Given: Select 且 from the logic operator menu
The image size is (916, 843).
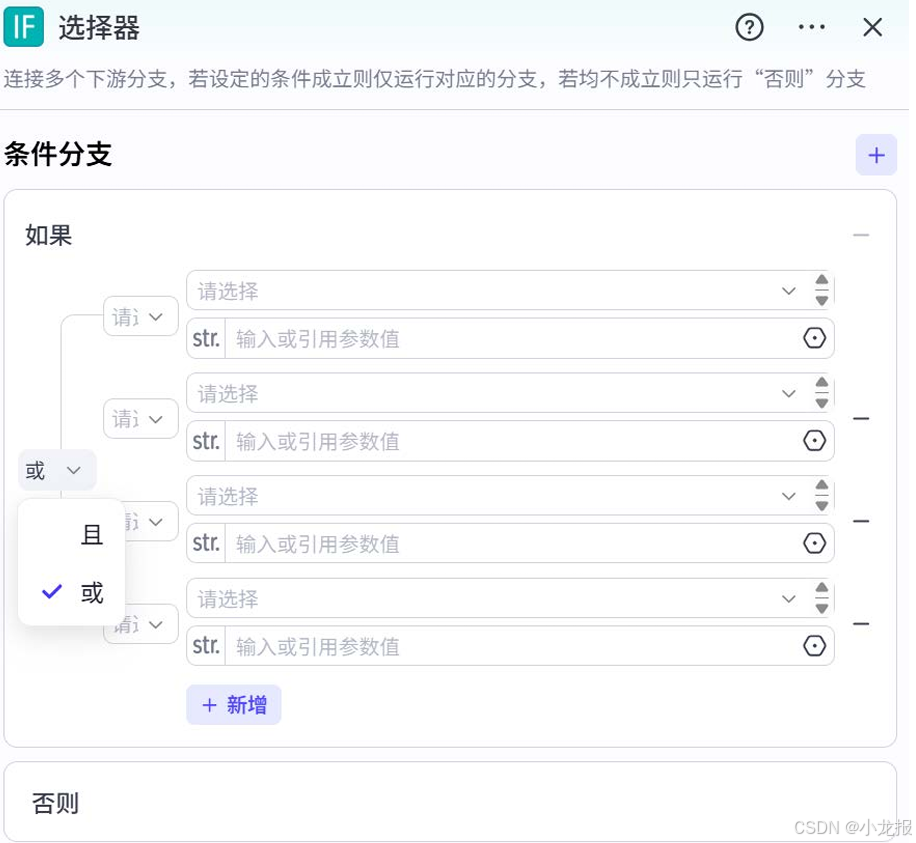Looking at the screenshot, I should [91, 535].
